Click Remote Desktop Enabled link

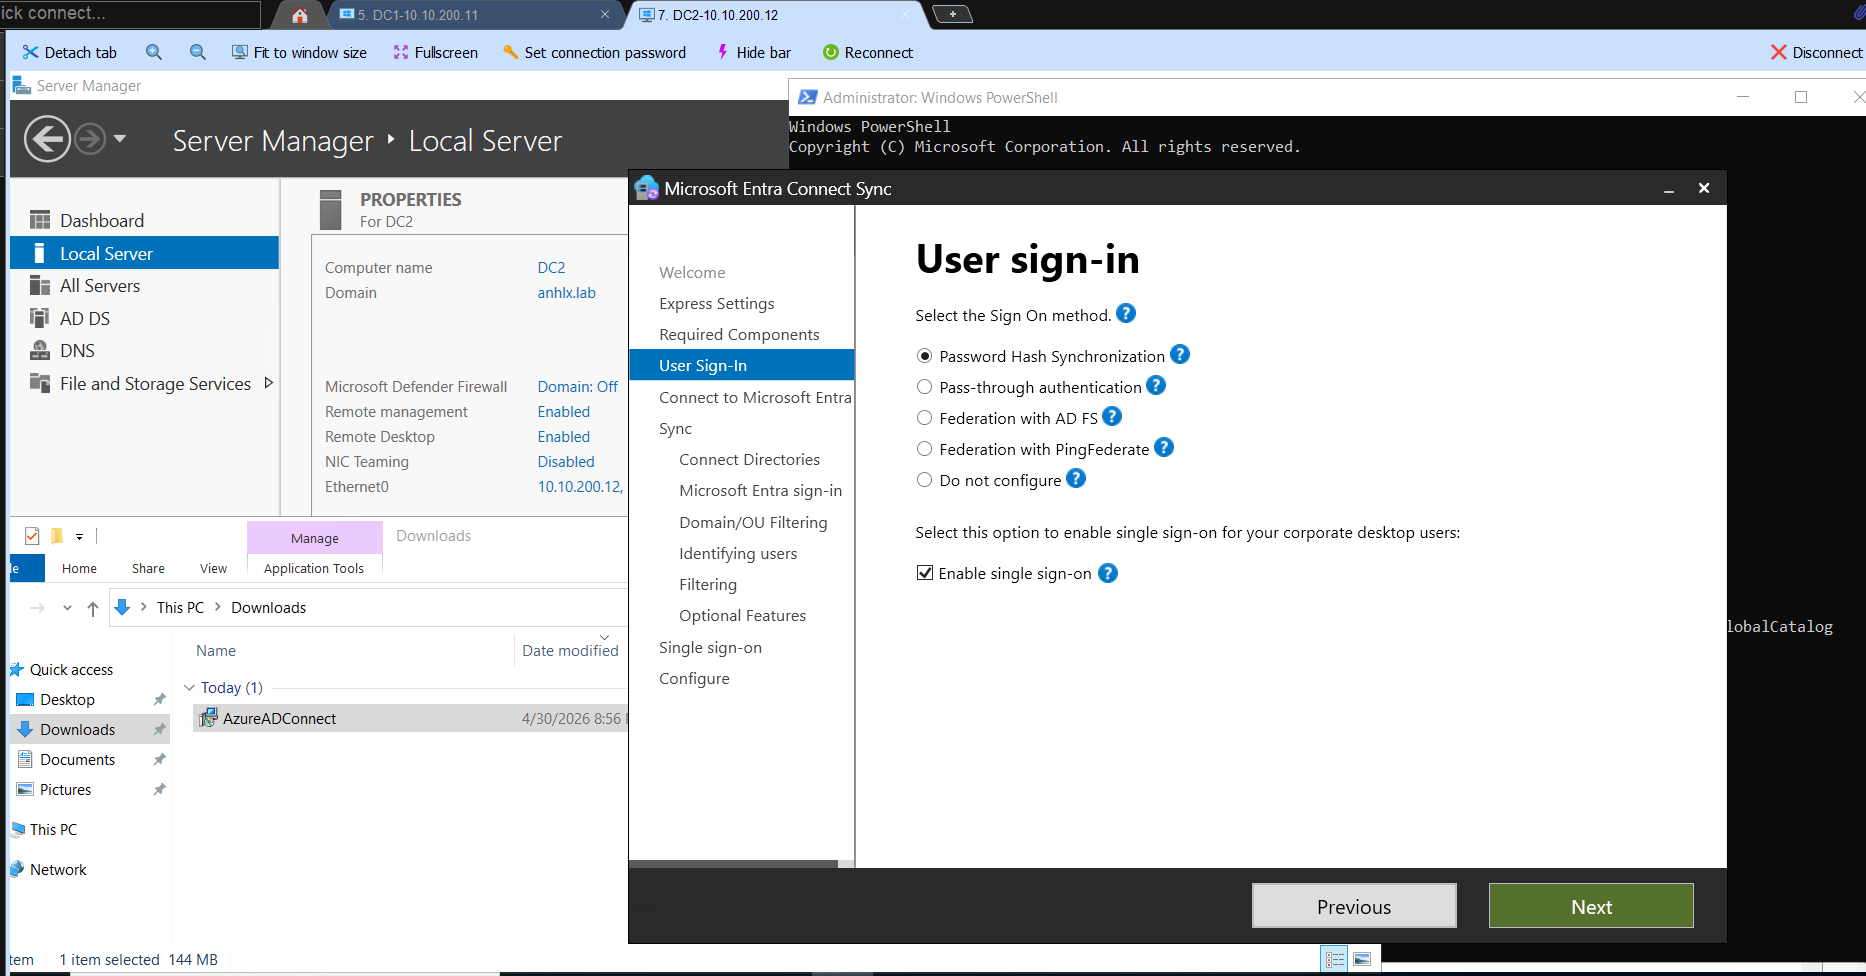pos(563,437)
